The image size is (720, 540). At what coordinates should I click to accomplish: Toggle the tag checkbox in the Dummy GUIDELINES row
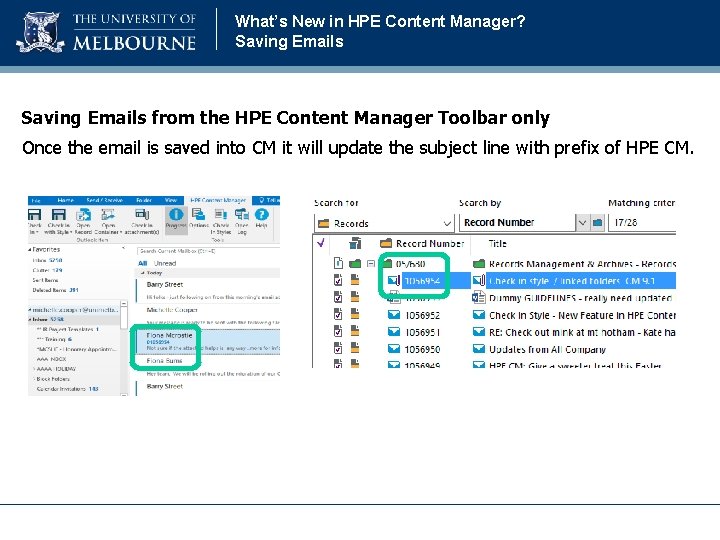coord(338,298)
